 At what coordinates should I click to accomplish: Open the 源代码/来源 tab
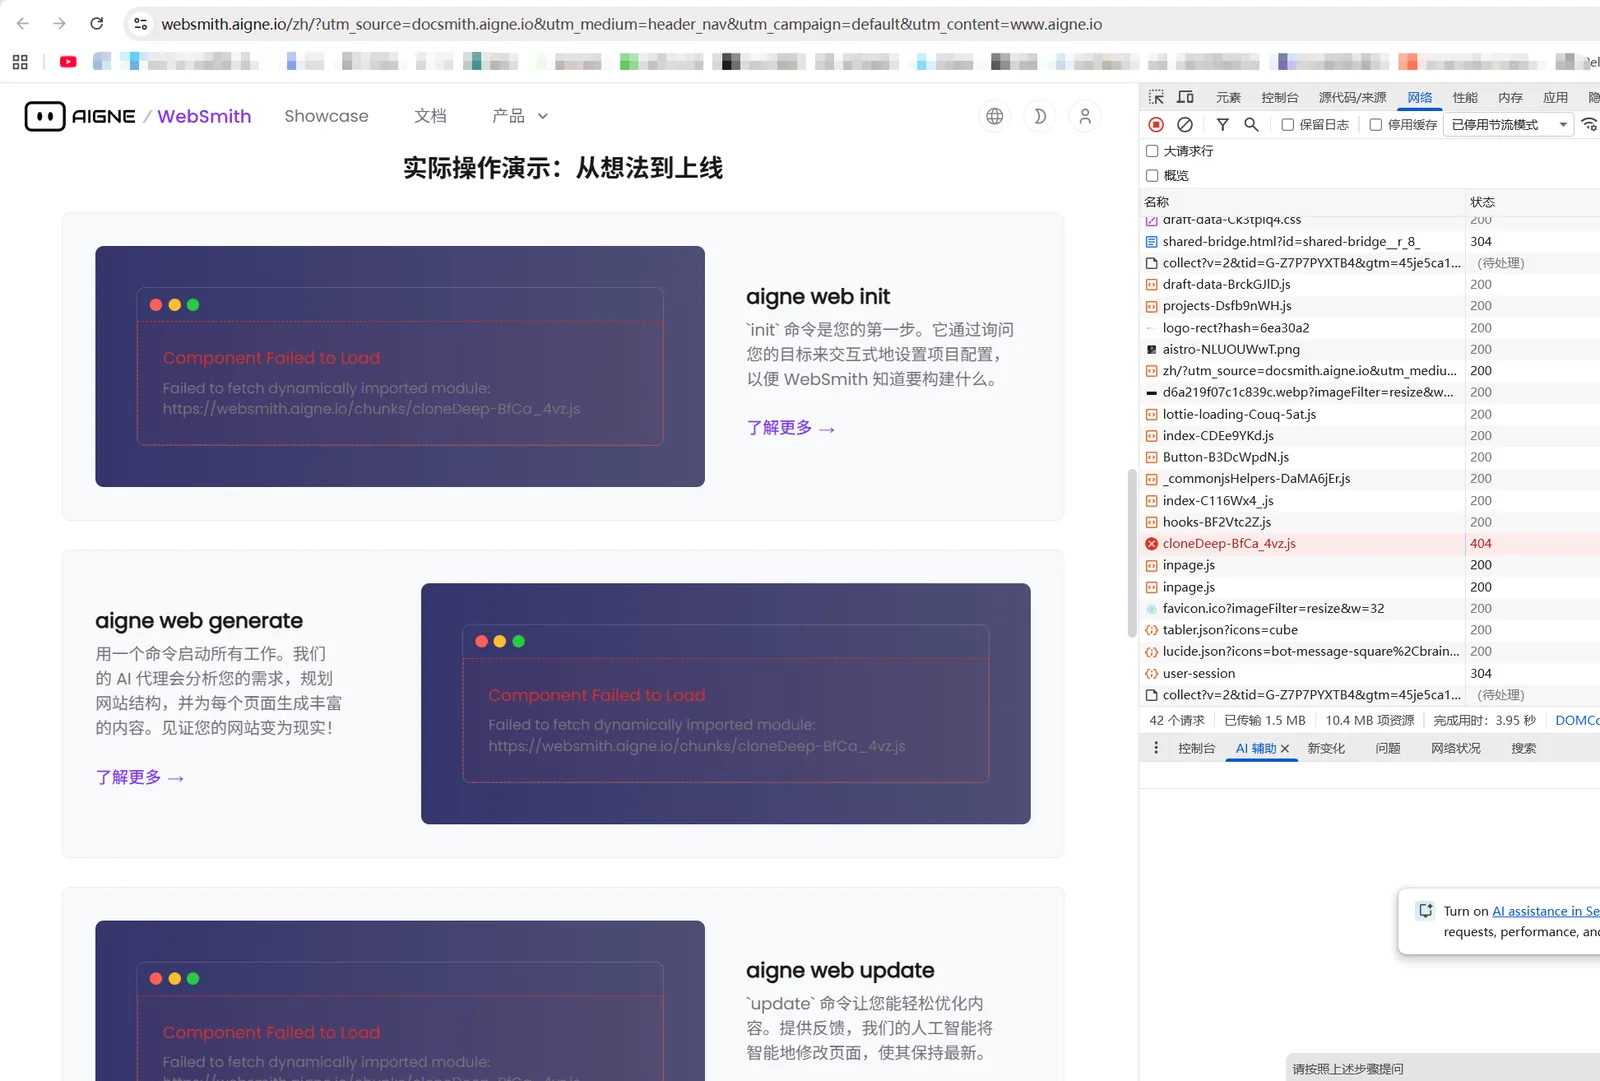(1352, 97)
